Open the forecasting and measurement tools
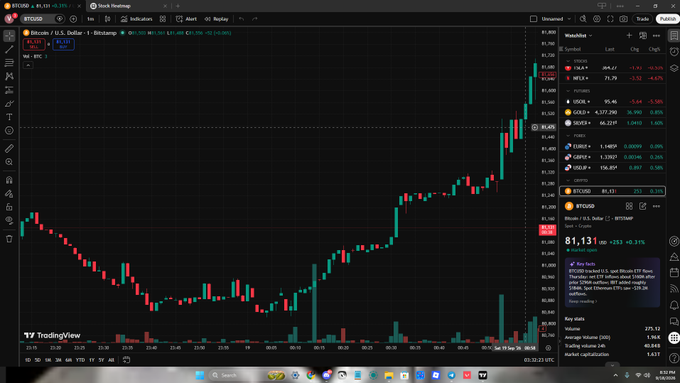Viewport: 680px width, 383px height. [x=9, y=90]
